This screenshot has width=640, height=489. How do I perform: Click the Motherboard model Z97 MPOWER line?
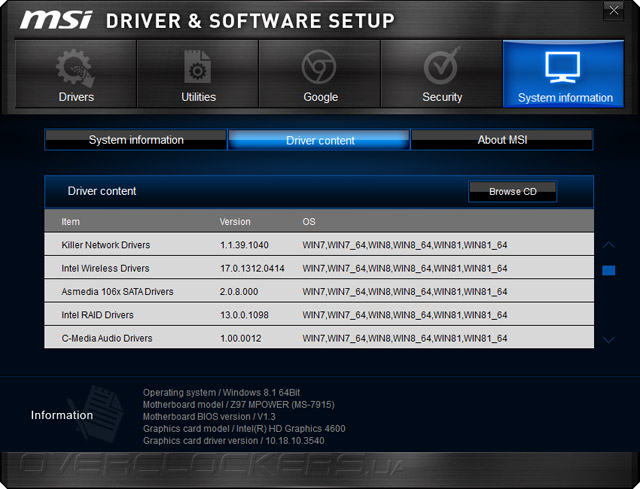tap(238, 405)
